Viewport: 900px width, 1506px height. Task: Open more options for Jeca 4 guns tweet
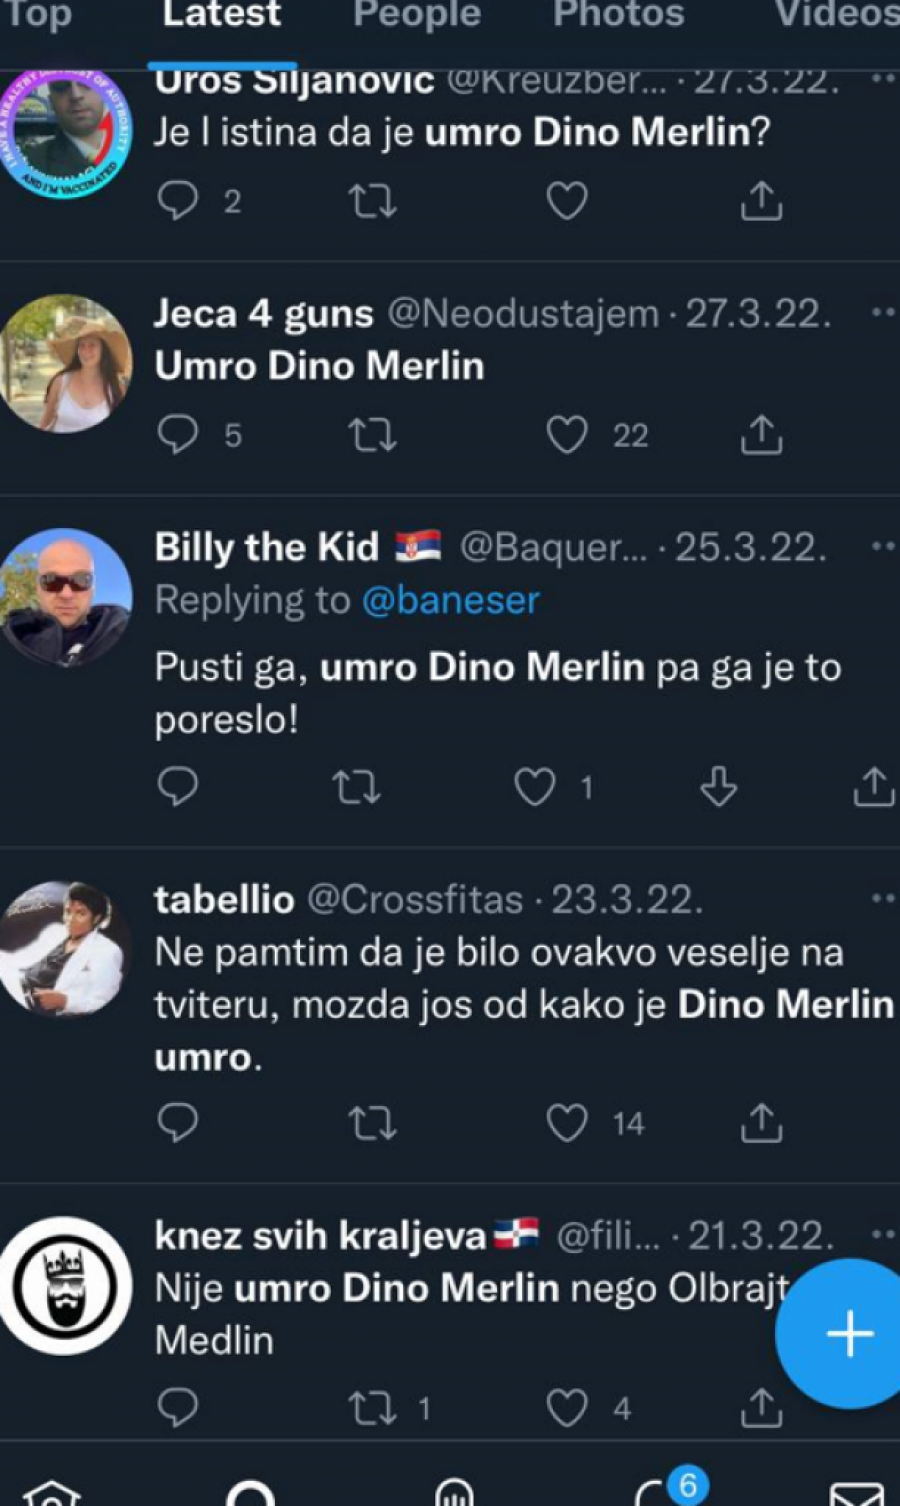coord(882,313)
